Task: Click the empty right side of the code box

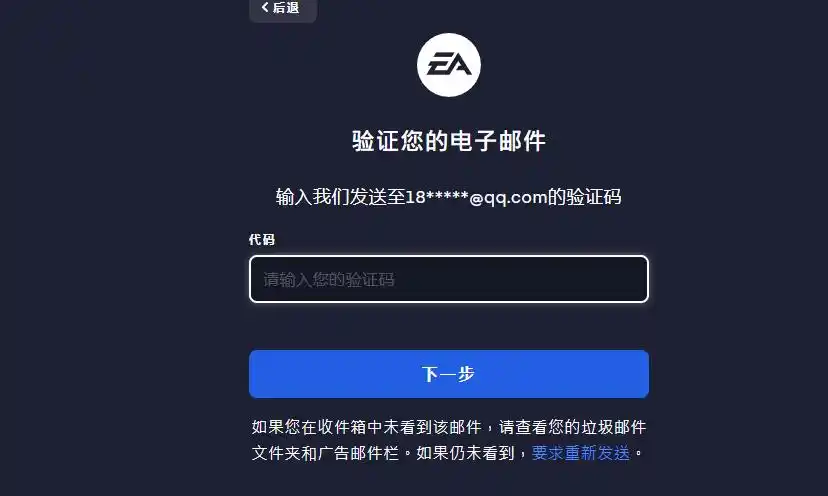Action: coord(554,279)
